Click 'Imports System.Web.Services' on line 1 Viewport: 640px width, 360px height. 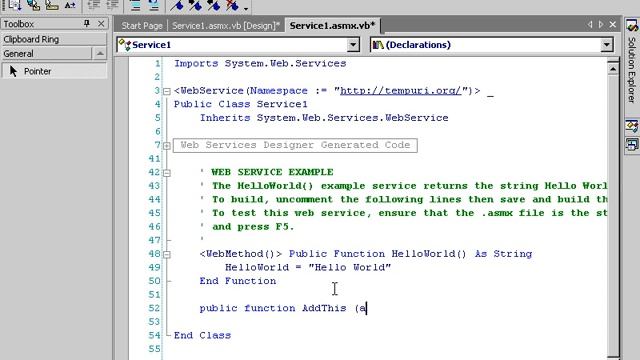(x=260, y=64)
